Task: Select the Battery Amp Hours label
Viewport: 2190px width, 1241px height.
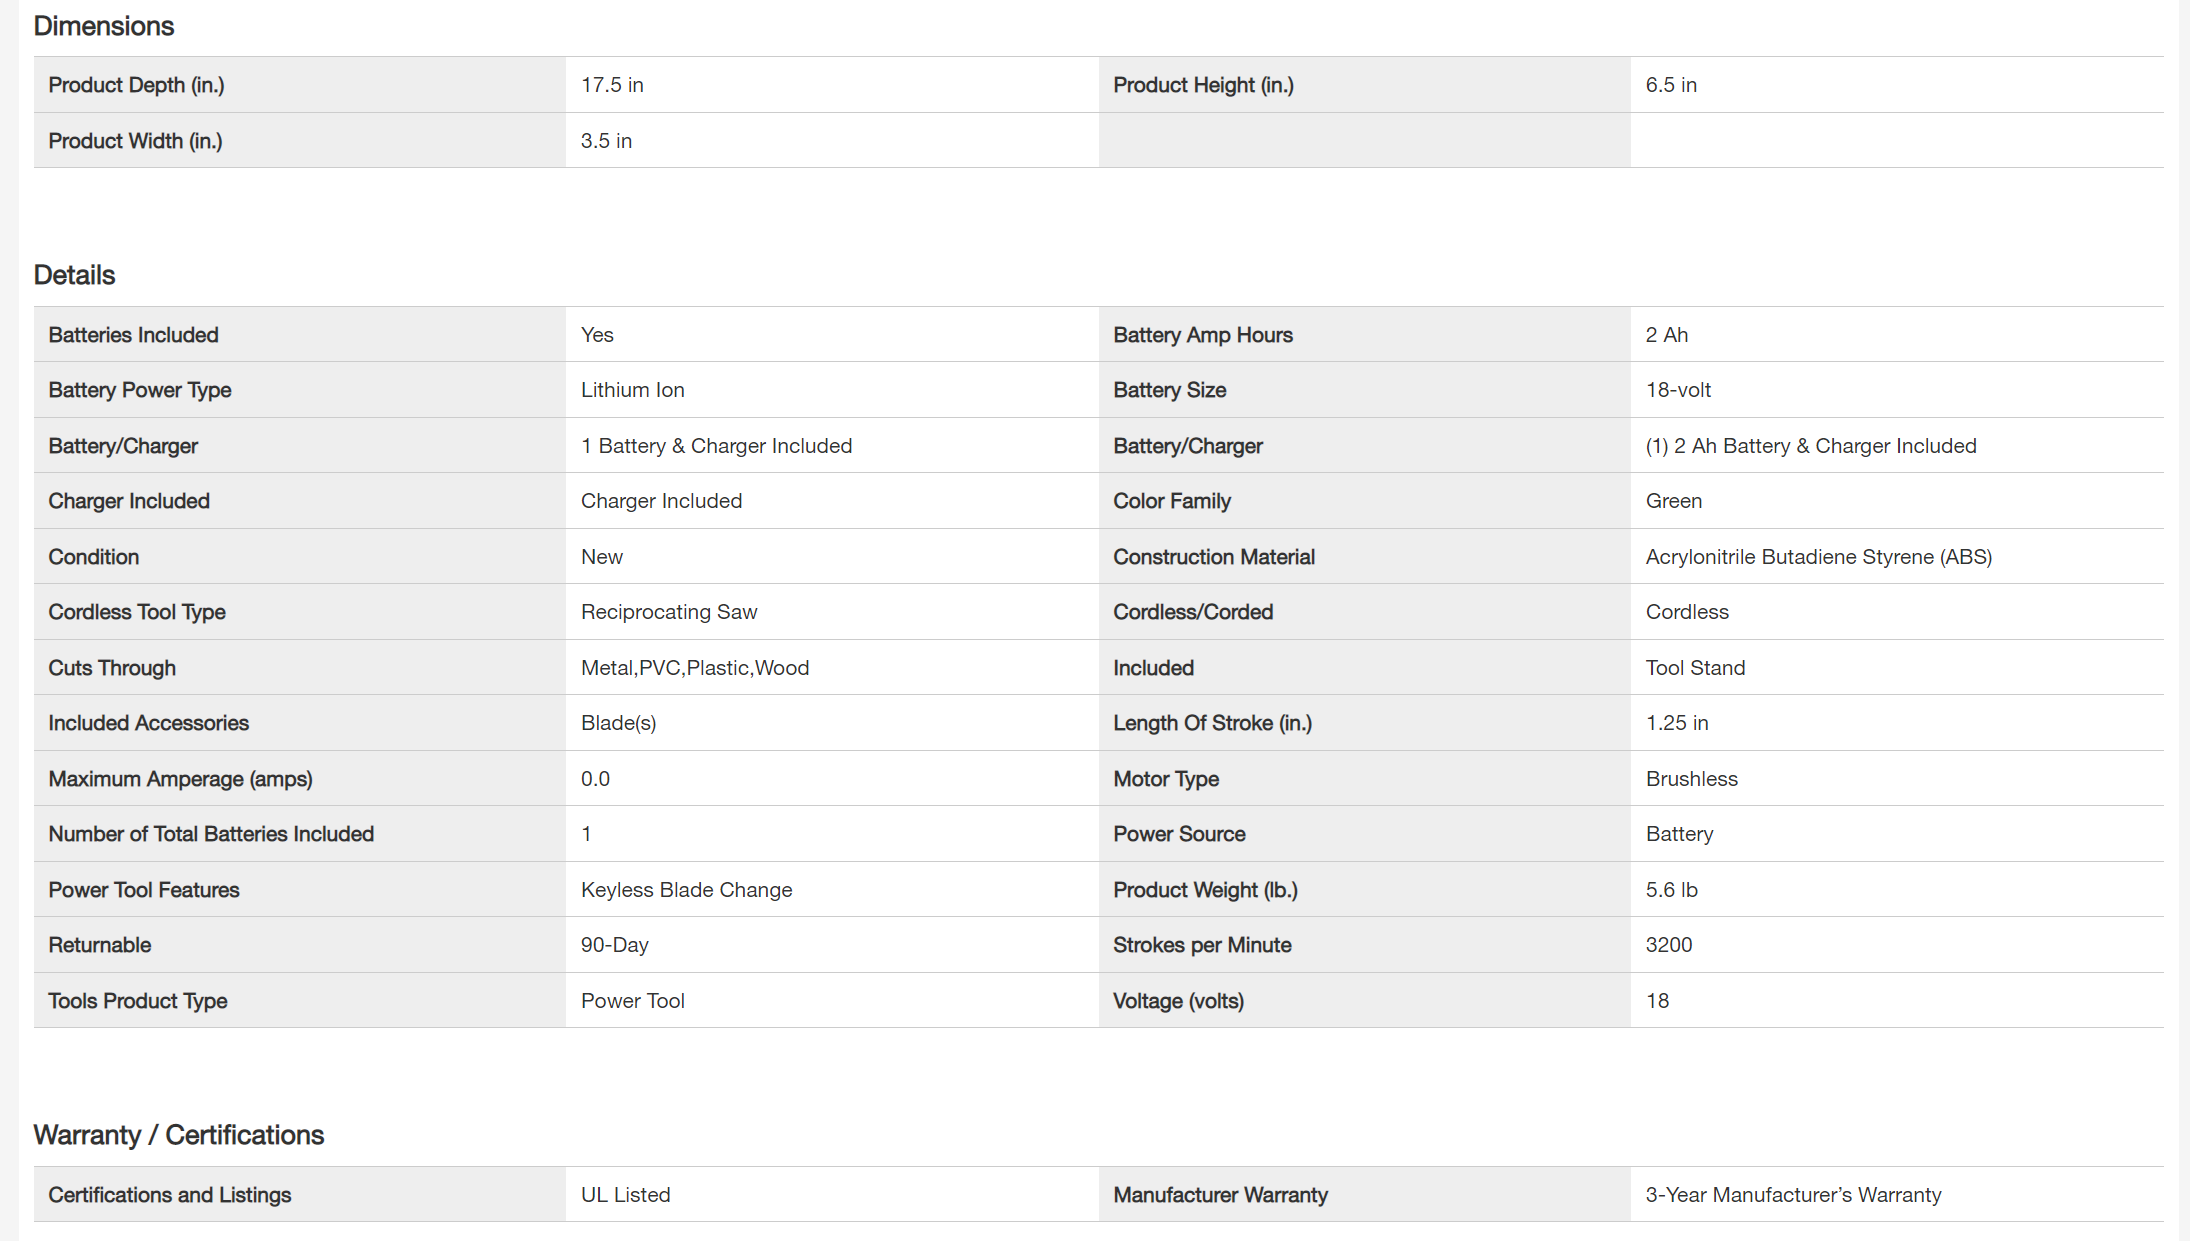Action: [1203, 335]
